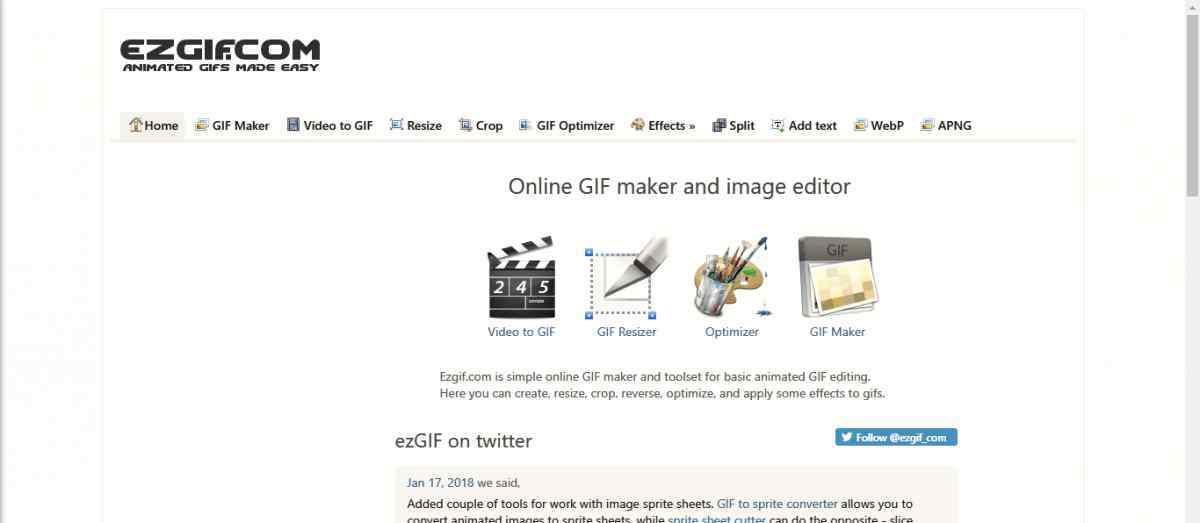Click the Resize menu icon

point(396,125)
